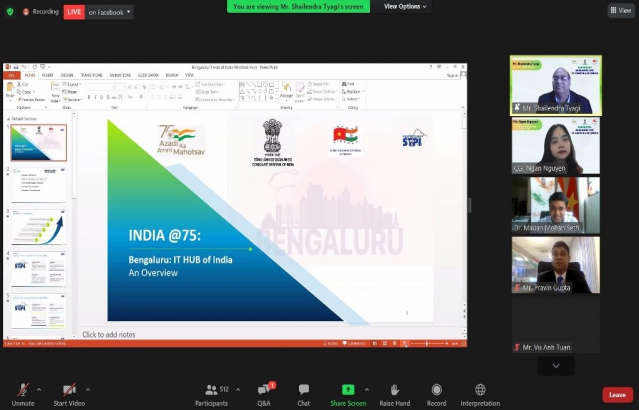
Task: Click the zoom in plus in PowerPoint
Action: tap(447, 344)
